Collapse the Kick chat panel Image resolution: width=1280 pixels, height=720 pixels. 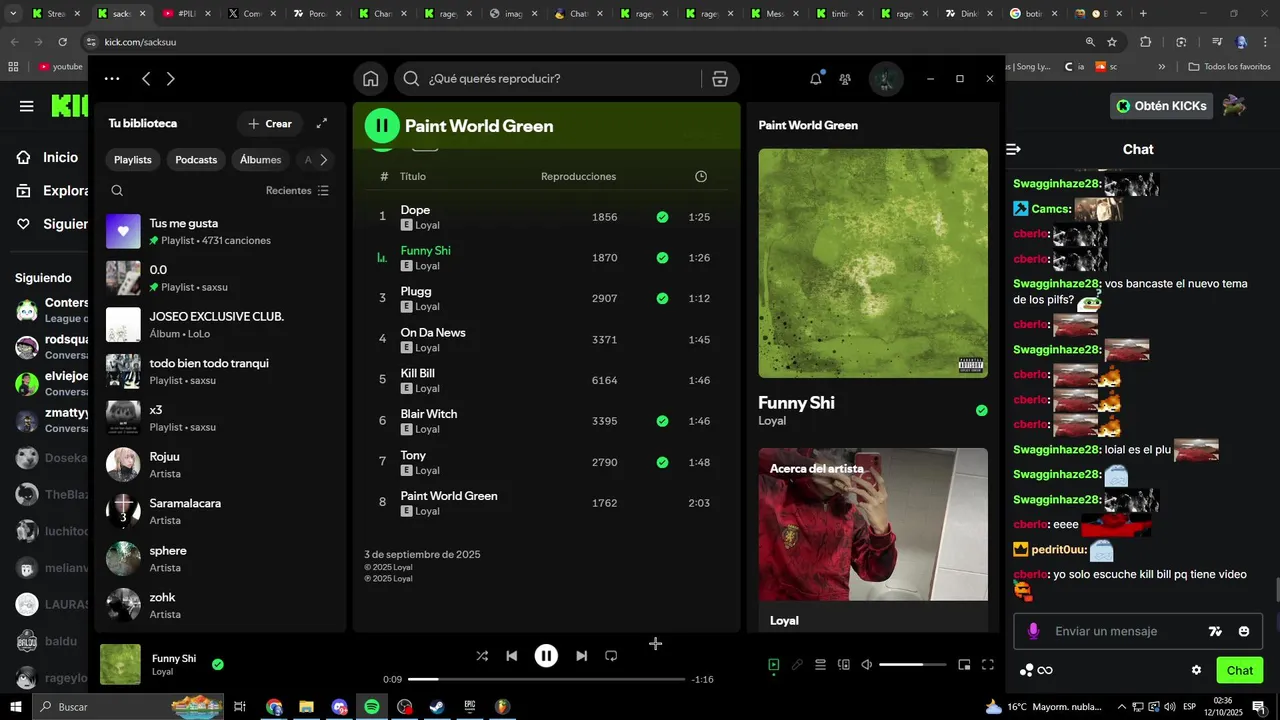pos(1013,149)
